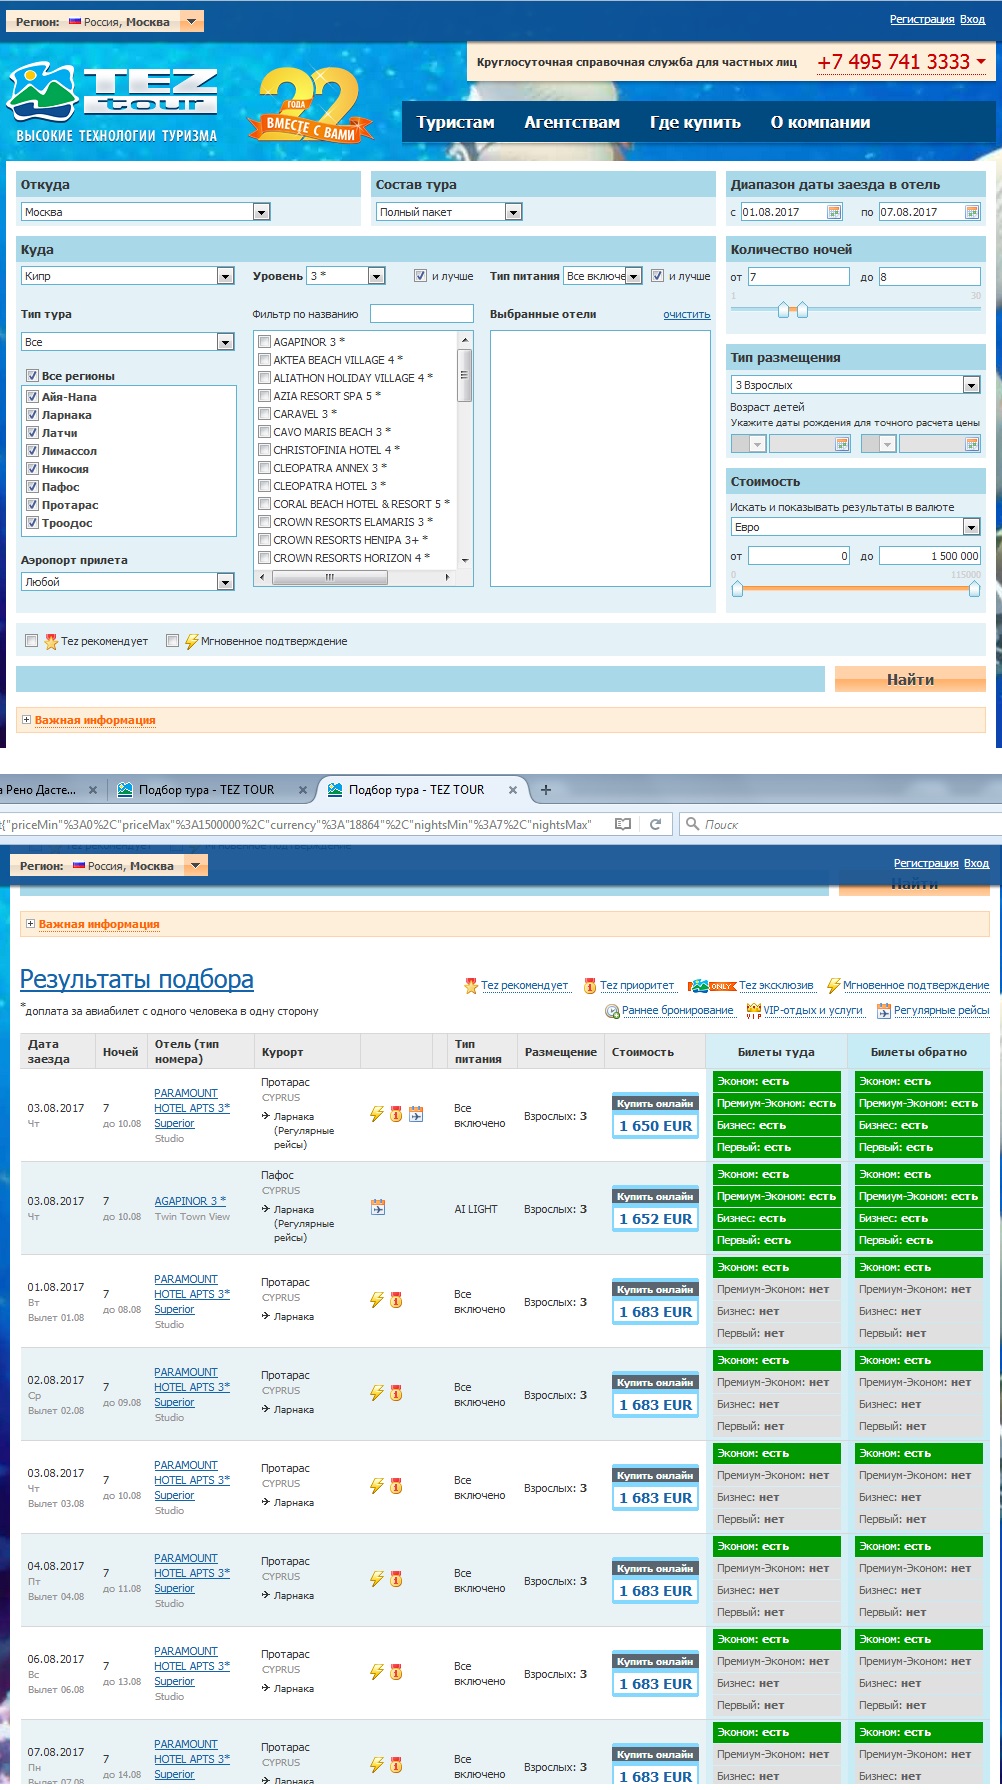Screen dimensions: 1002x1790
Task: Click the TEZ tour logo
Action: [x=112, y=101]
